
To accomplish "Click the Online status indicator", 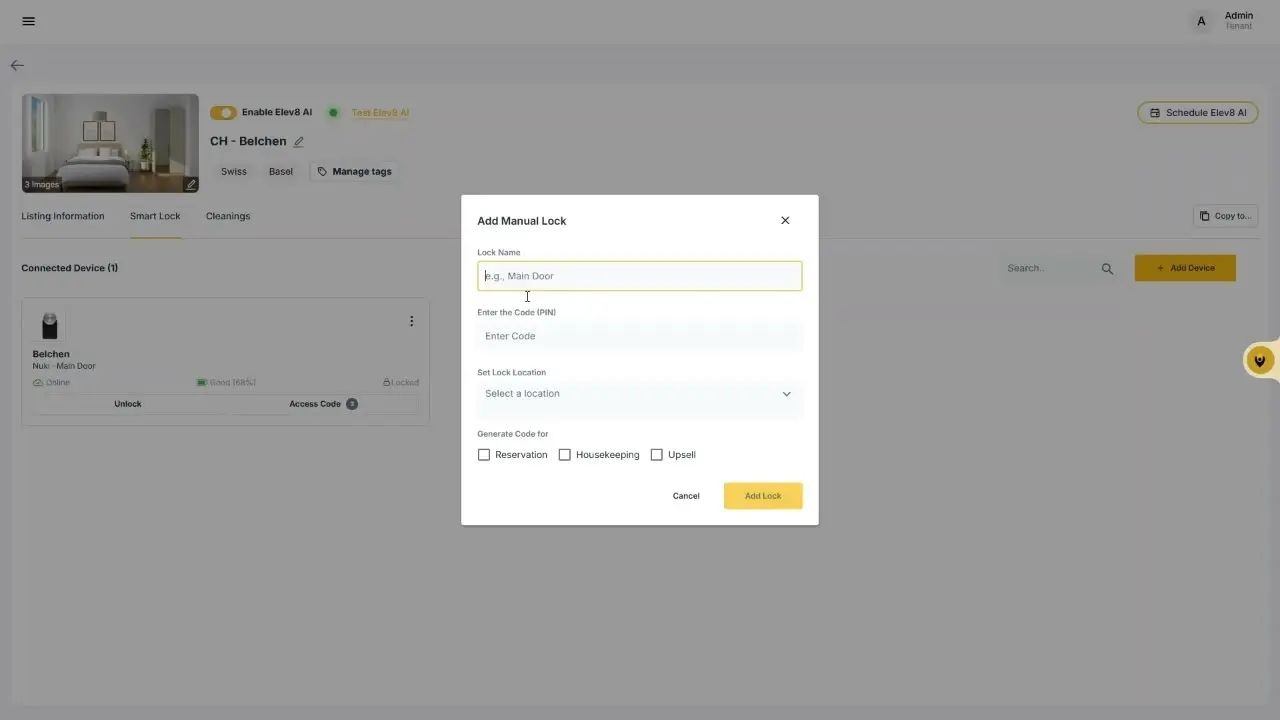I will 51,383.
